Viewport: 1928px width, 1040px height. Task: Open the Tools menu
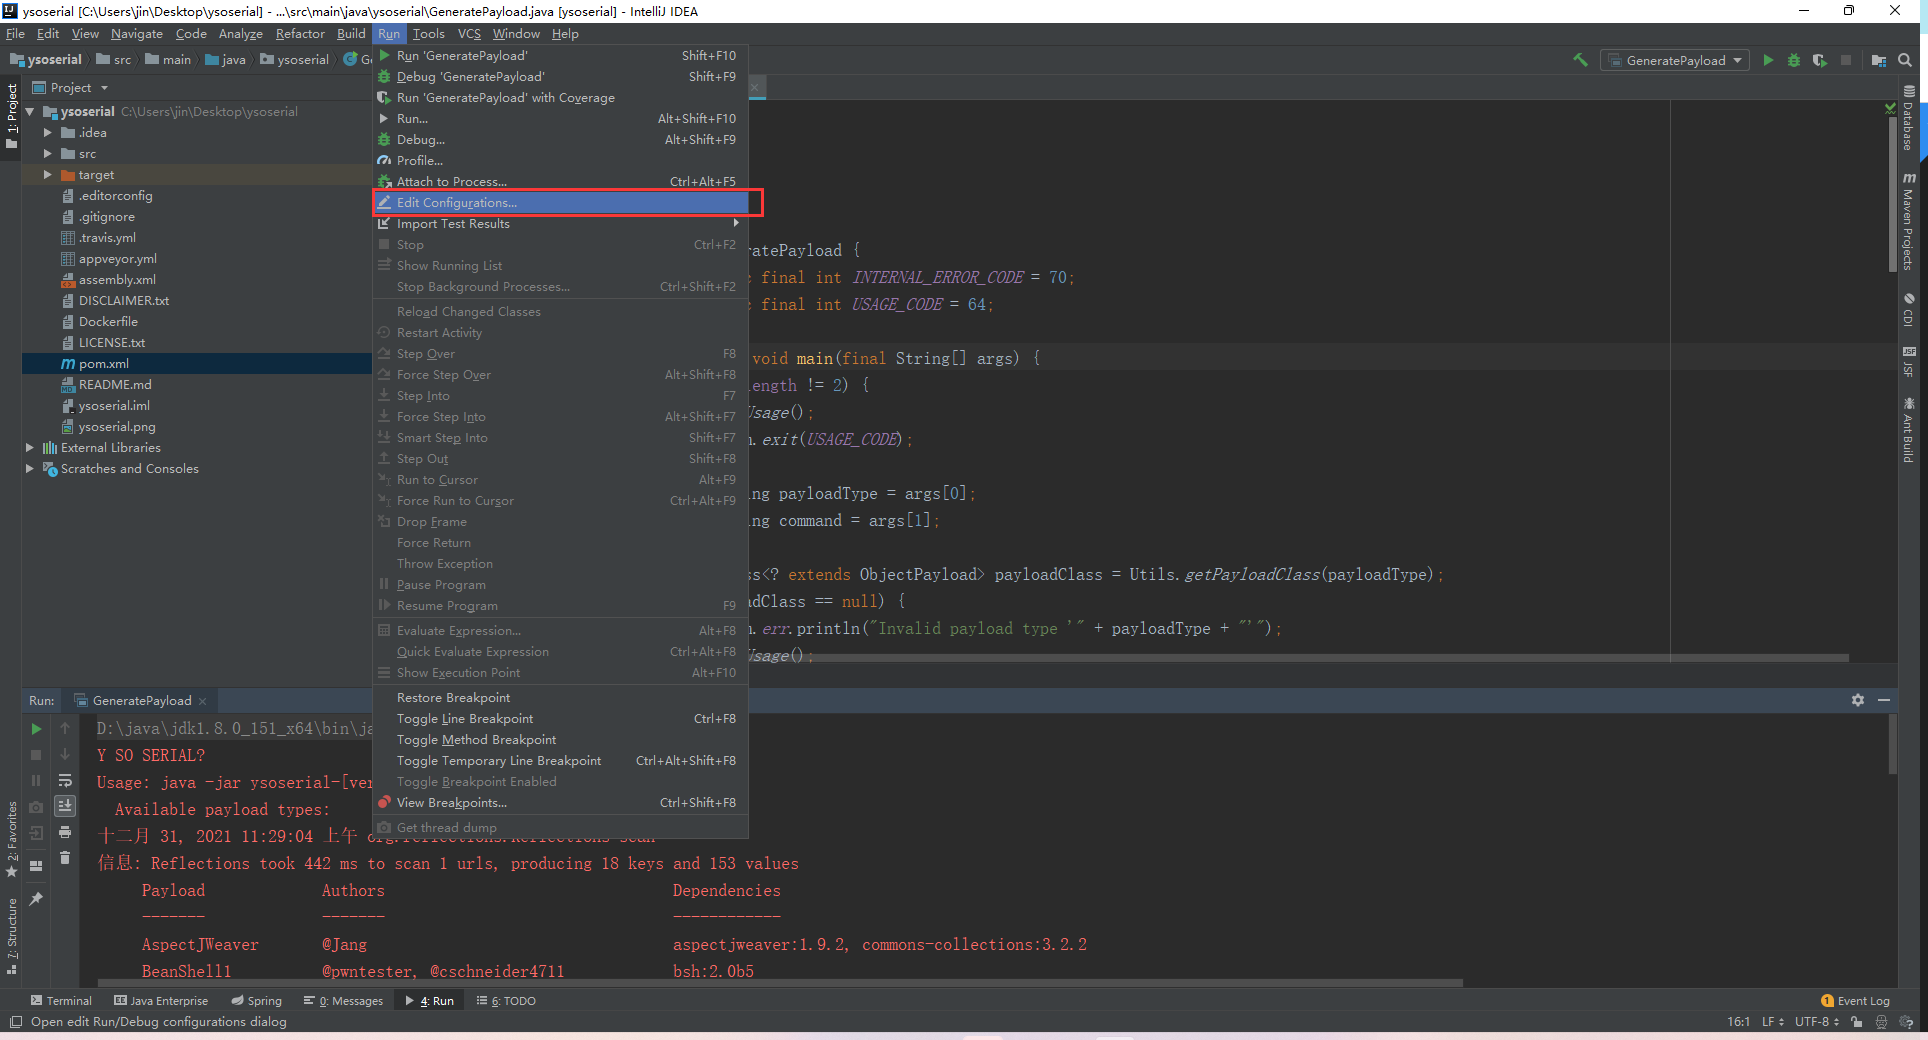[428, 34]
